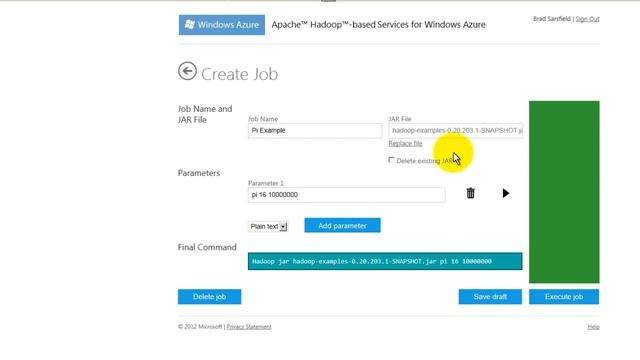Click the green side panel
The image size is (640, 360).
tap(564, 192)
